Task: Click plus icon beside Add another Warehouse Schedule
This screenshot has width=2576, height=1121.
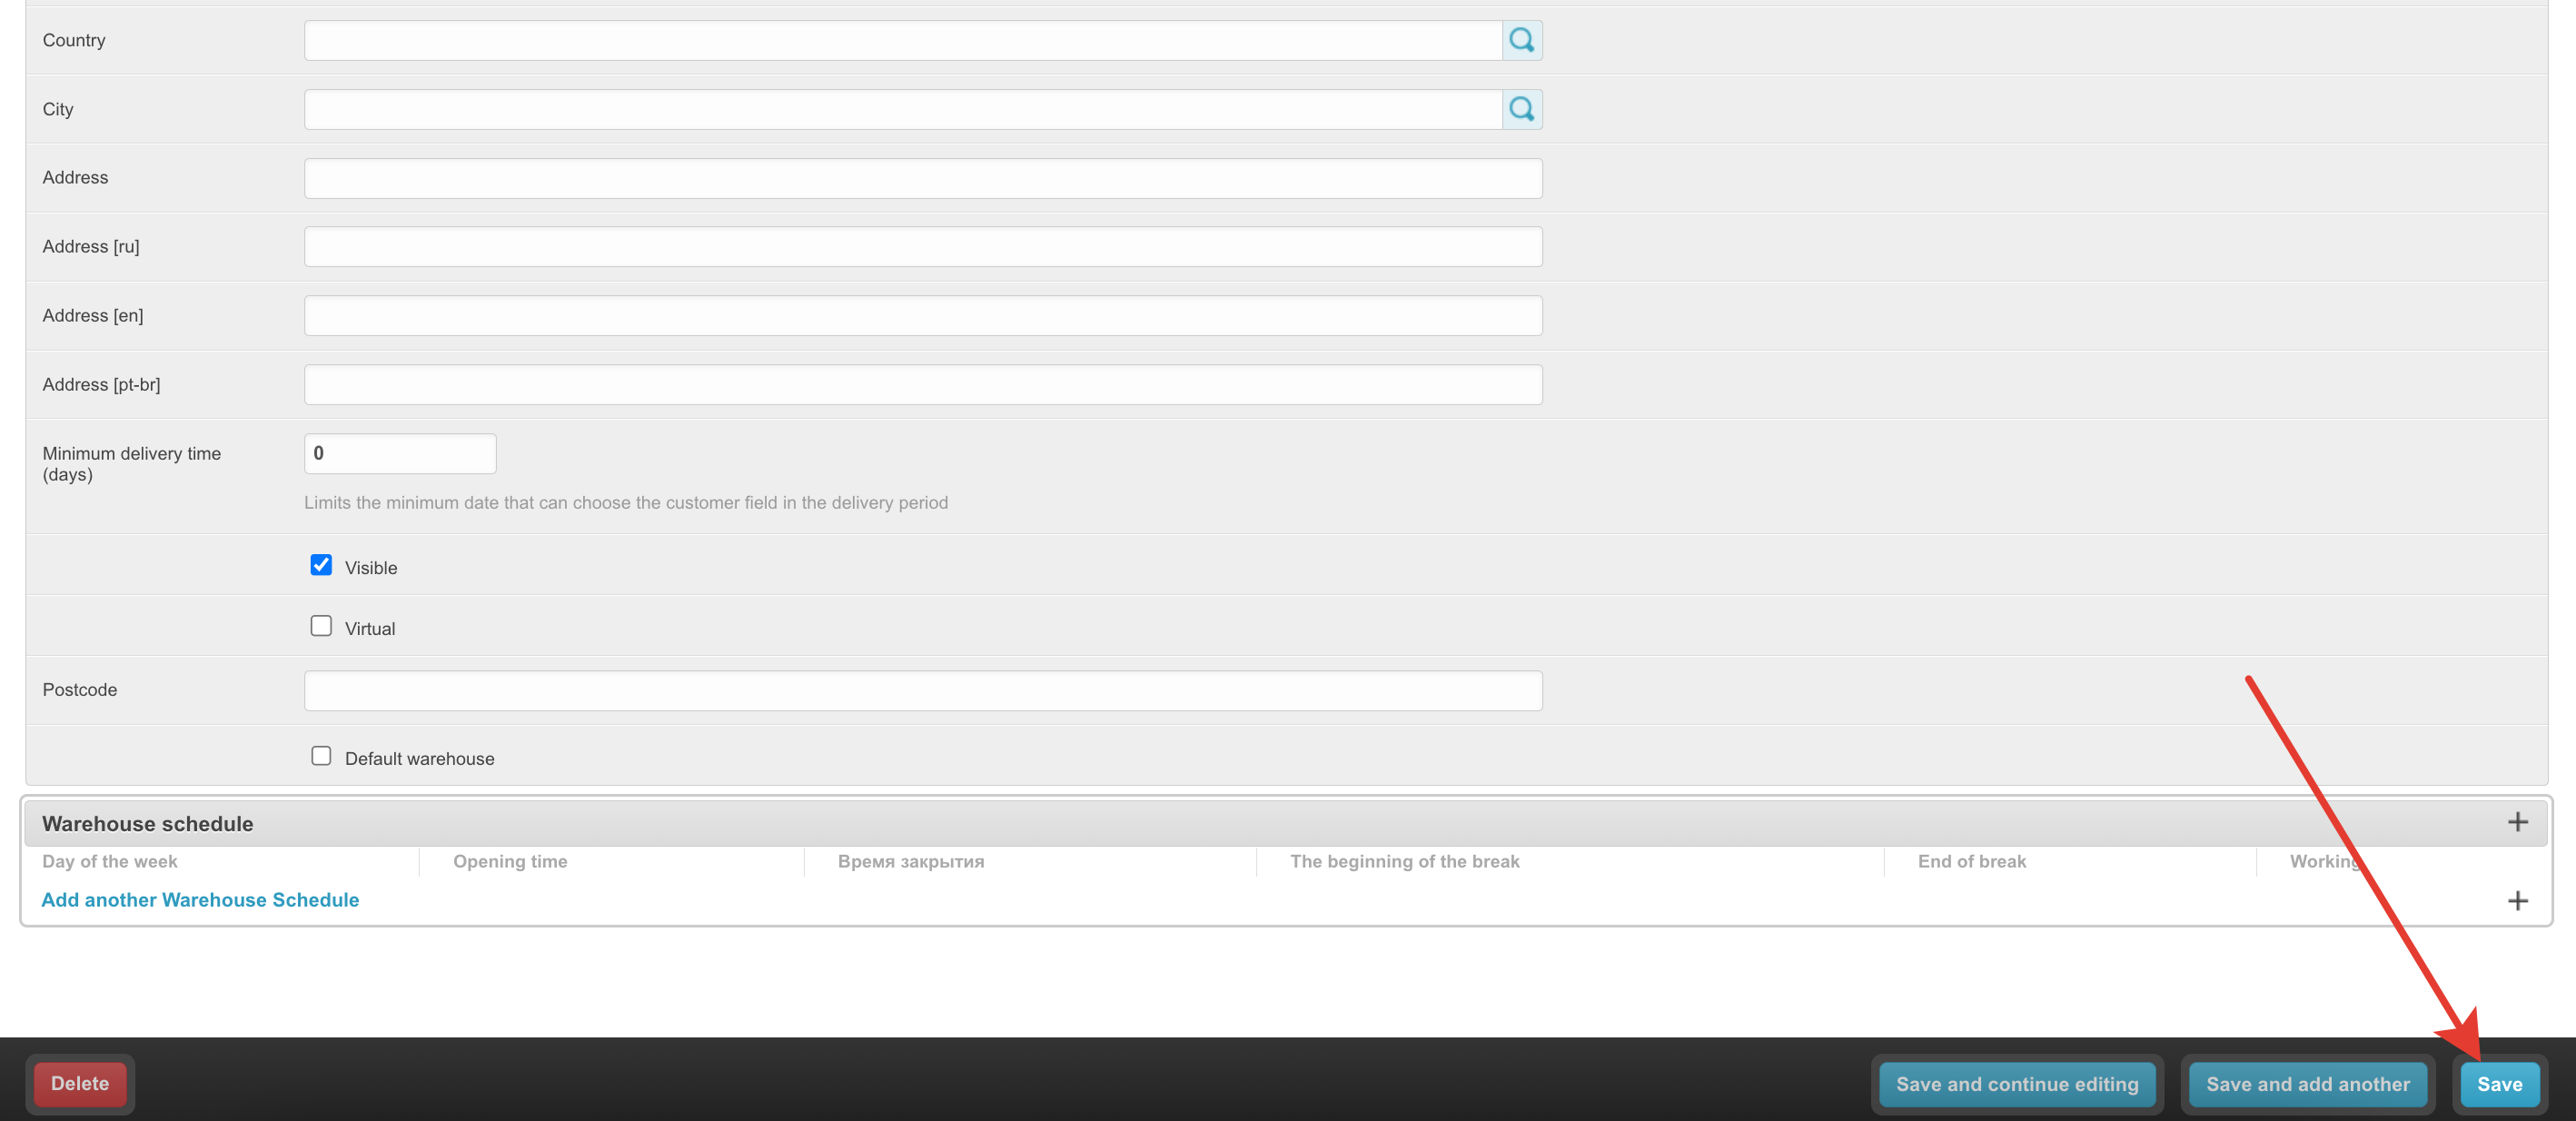Action: [x=2517, y=900]
